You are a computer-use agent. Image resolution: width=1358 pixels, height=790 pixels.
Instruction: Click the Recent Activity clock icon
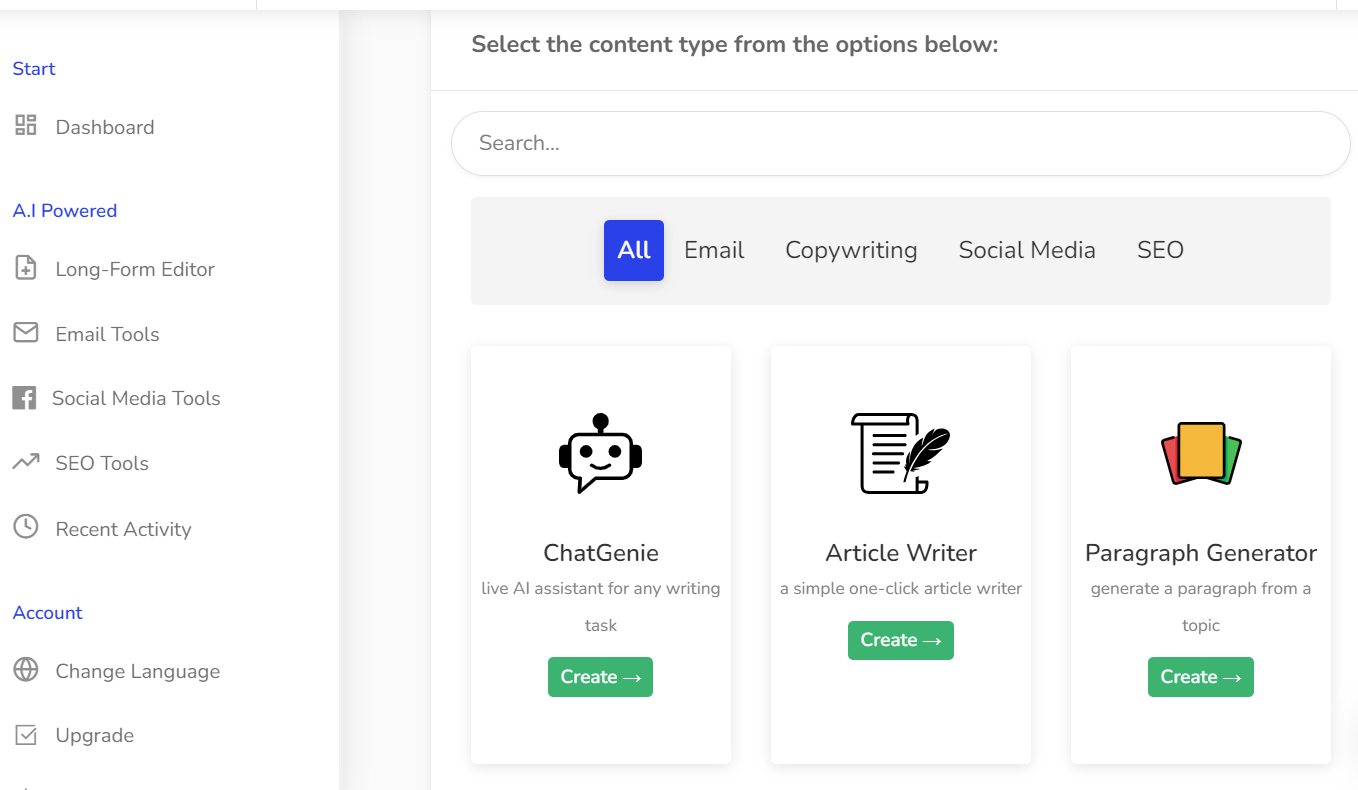(x=26, y=527)
